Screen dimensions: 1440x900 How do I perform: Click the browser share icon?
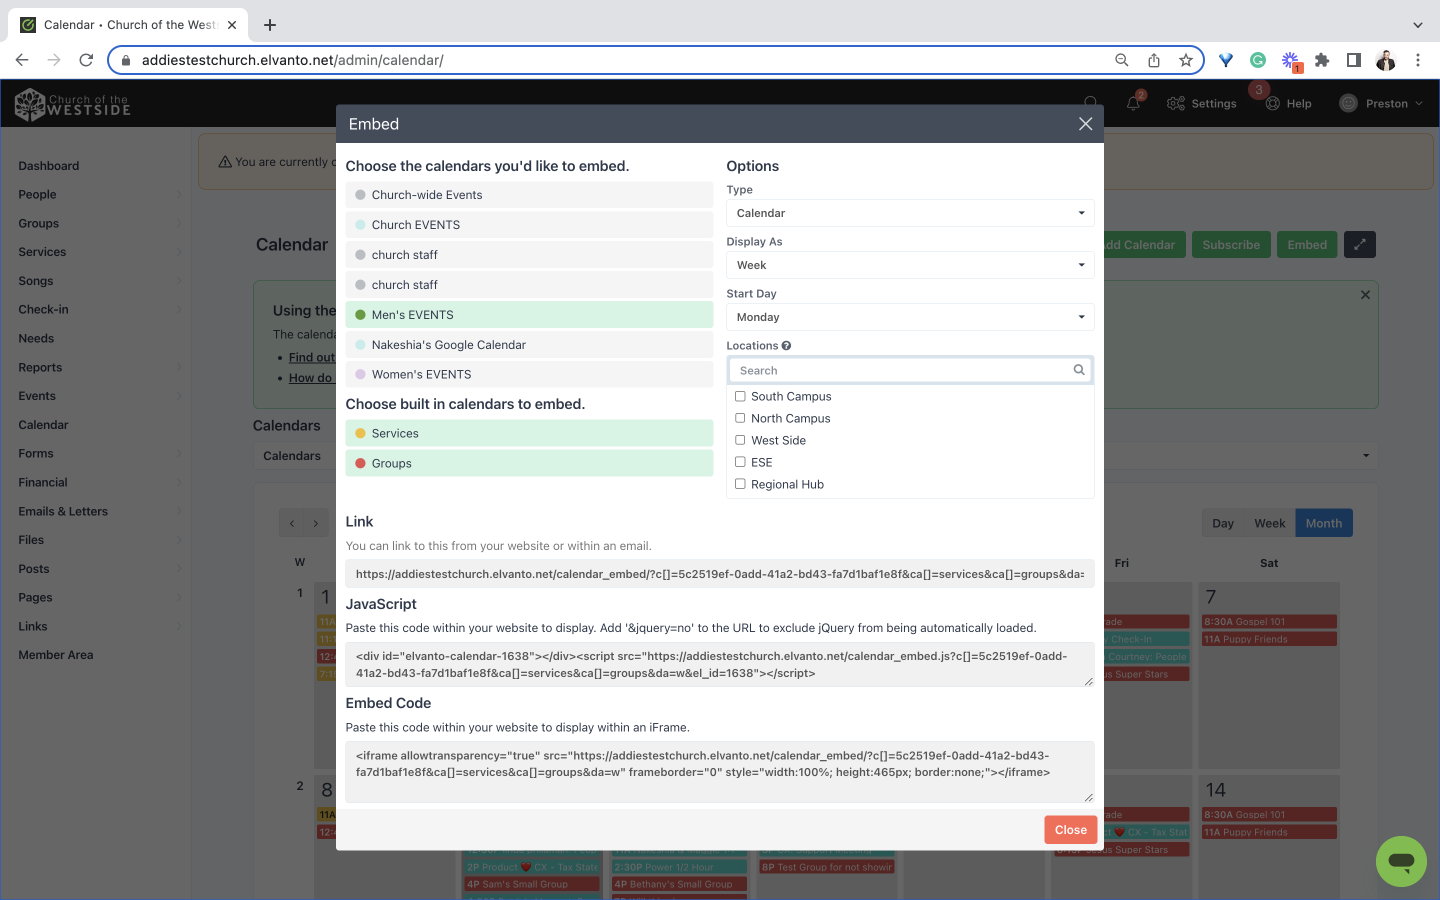point(1154,60)
